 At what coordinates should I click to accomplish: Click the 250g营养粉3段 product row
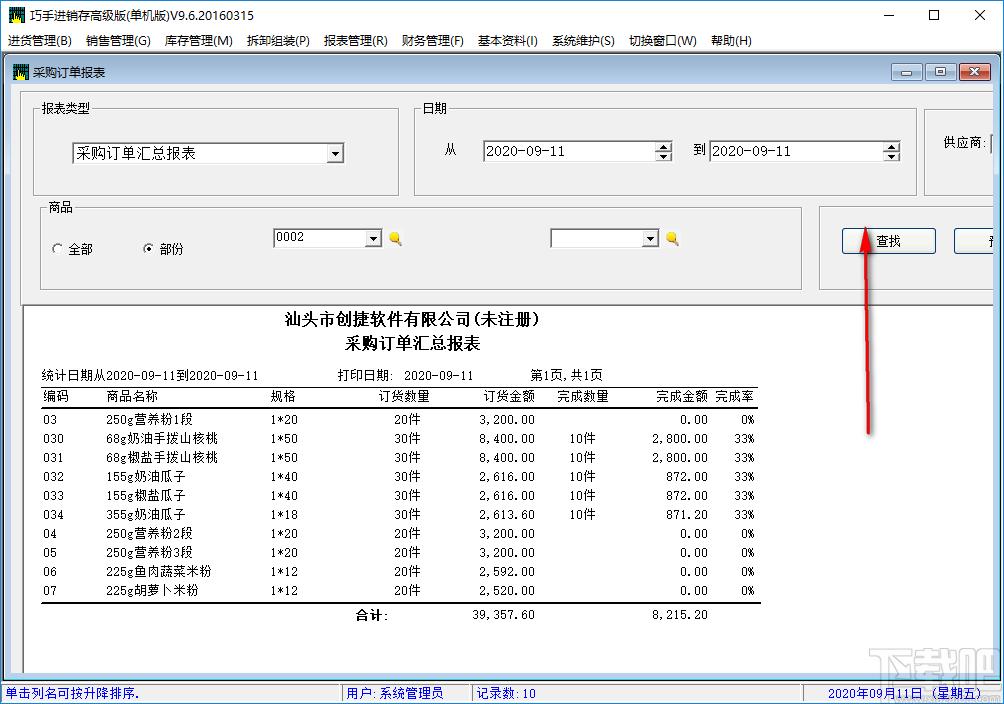399,553
